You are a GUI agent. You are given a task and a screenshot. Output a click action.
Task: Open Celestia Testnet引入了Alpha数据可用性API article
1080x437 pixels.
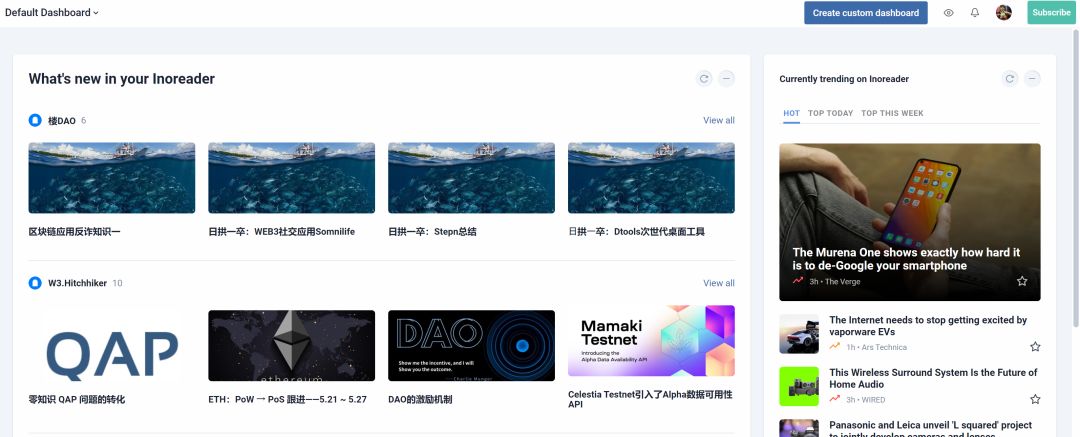(650, 399)
